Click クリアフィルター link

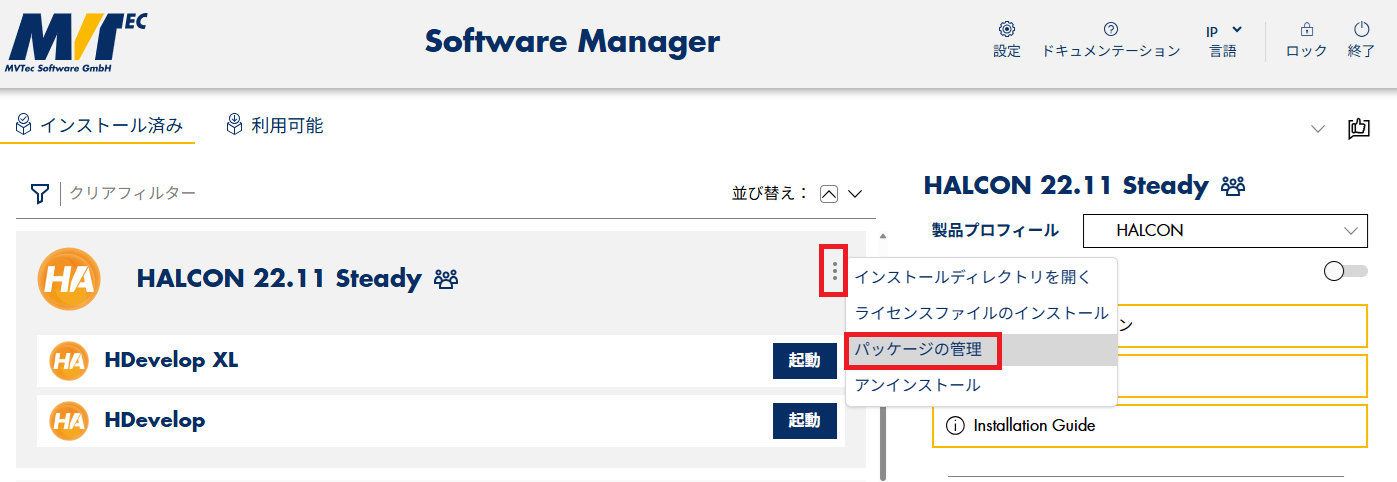click(x=132, y=193)
